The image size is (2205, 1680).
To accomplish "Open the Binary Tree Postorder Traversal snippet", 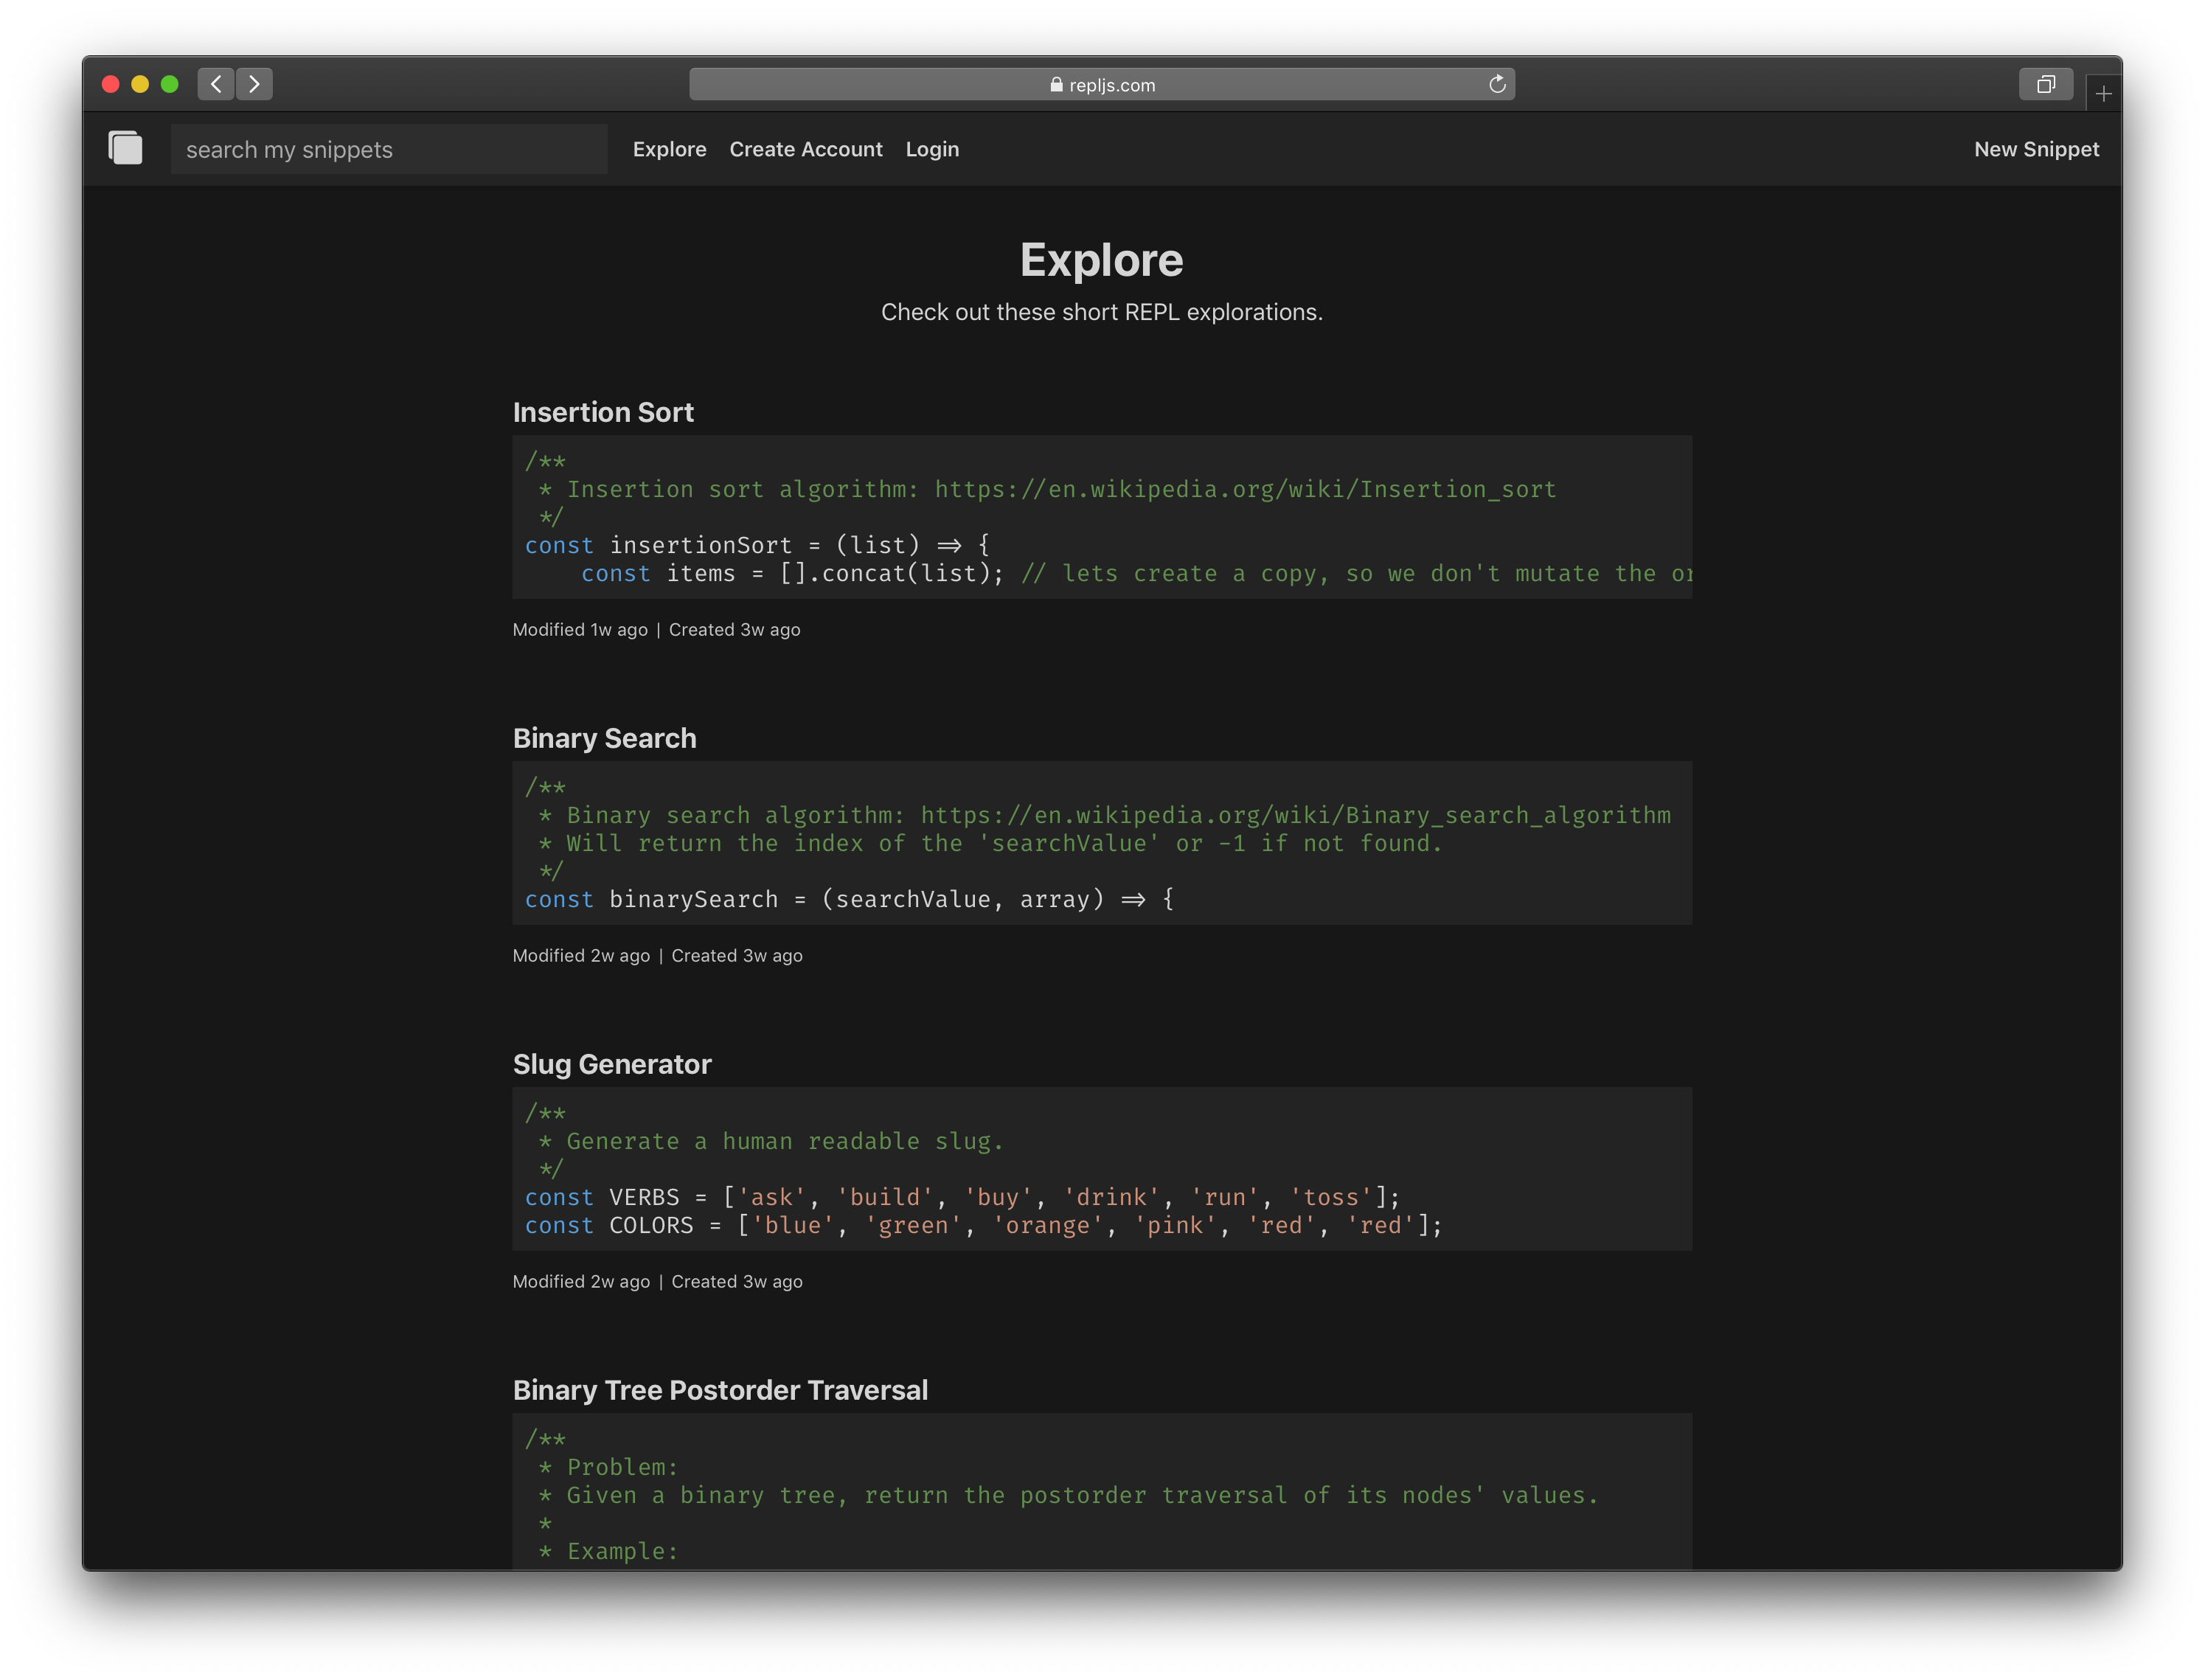I will tap(720, 1390).
